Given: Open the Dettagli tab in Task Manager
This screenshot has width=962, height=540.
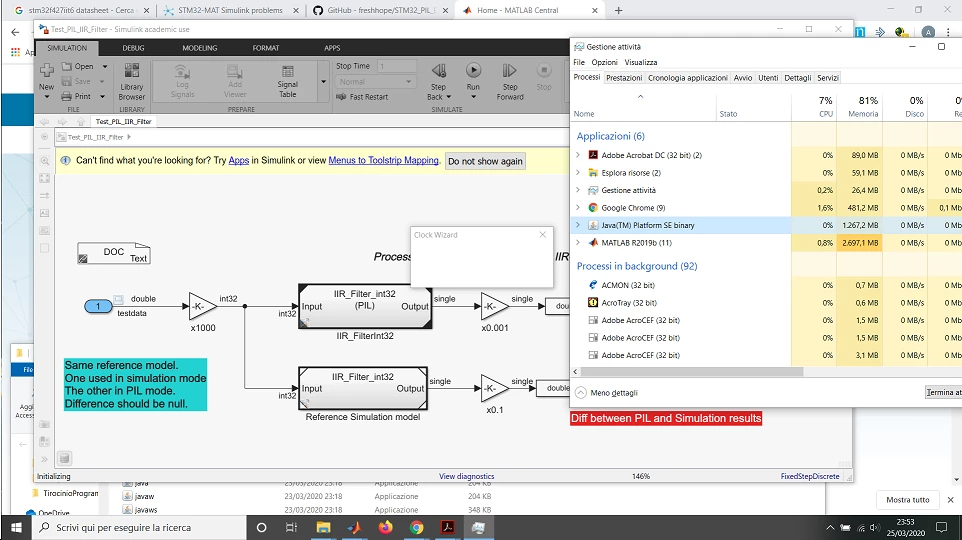Looking at the screenshot, I should click(798, 78).
